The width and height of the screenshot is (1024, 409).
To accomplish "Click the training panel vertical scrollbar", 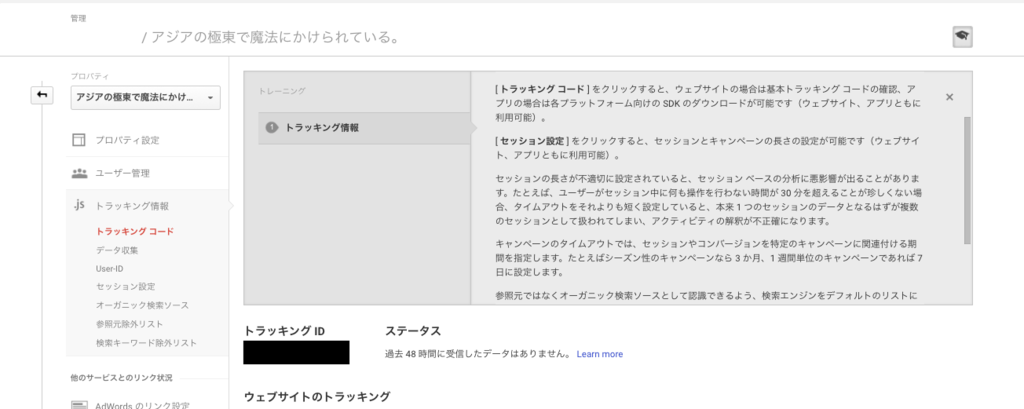I will pyautogui.click(x=967, y=180).
